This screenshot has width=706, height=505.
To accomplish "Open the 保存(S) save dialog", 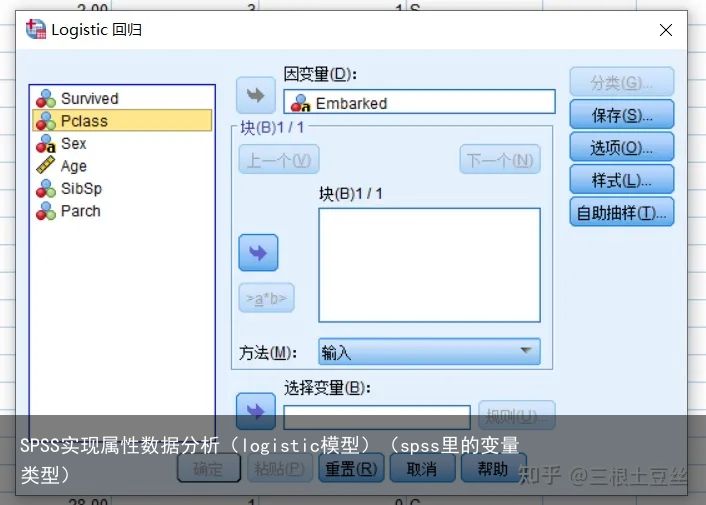I will [622, 115].
